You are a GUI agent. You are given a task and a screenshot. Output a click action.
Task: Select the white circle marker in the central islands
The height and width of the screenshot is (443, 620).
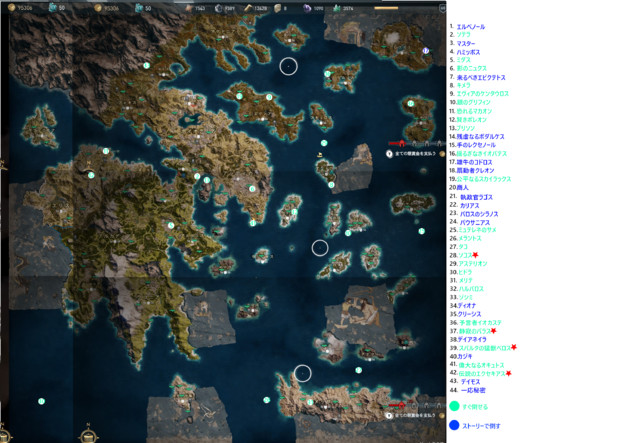click(320, 248)
